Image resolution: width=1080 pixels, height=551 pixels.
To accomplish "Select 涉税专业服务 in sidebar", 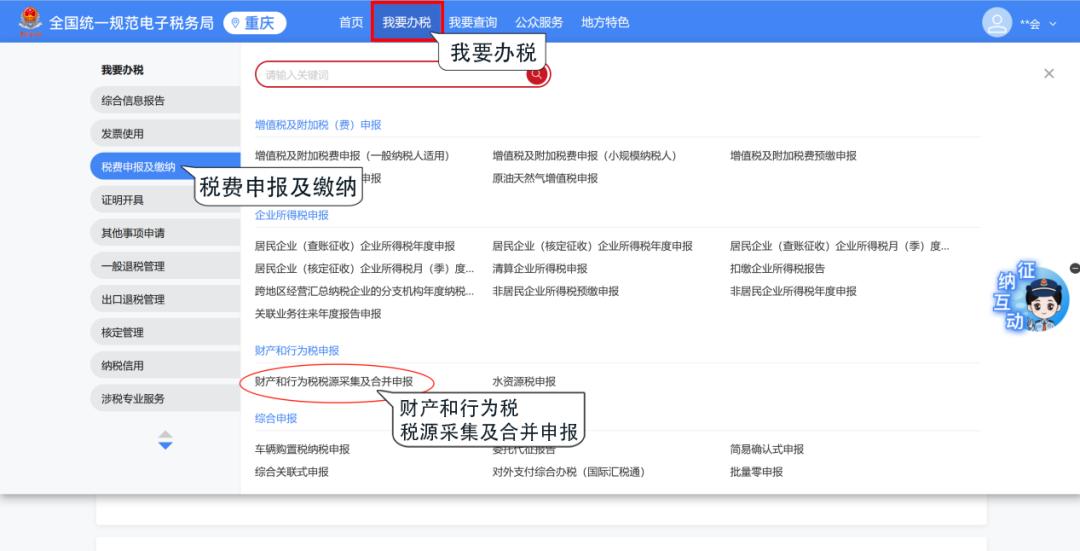I will click(x=165, y=398).
